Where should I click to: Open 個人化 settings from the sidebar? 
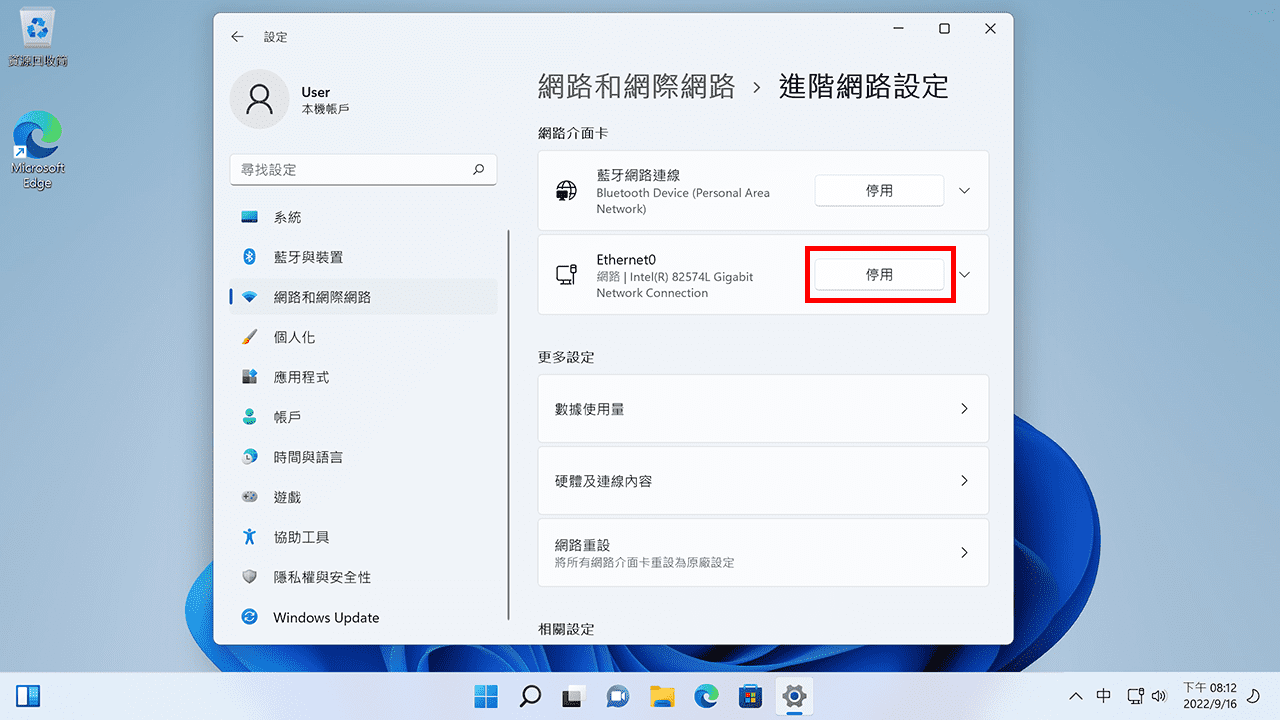tap(299, 336)
